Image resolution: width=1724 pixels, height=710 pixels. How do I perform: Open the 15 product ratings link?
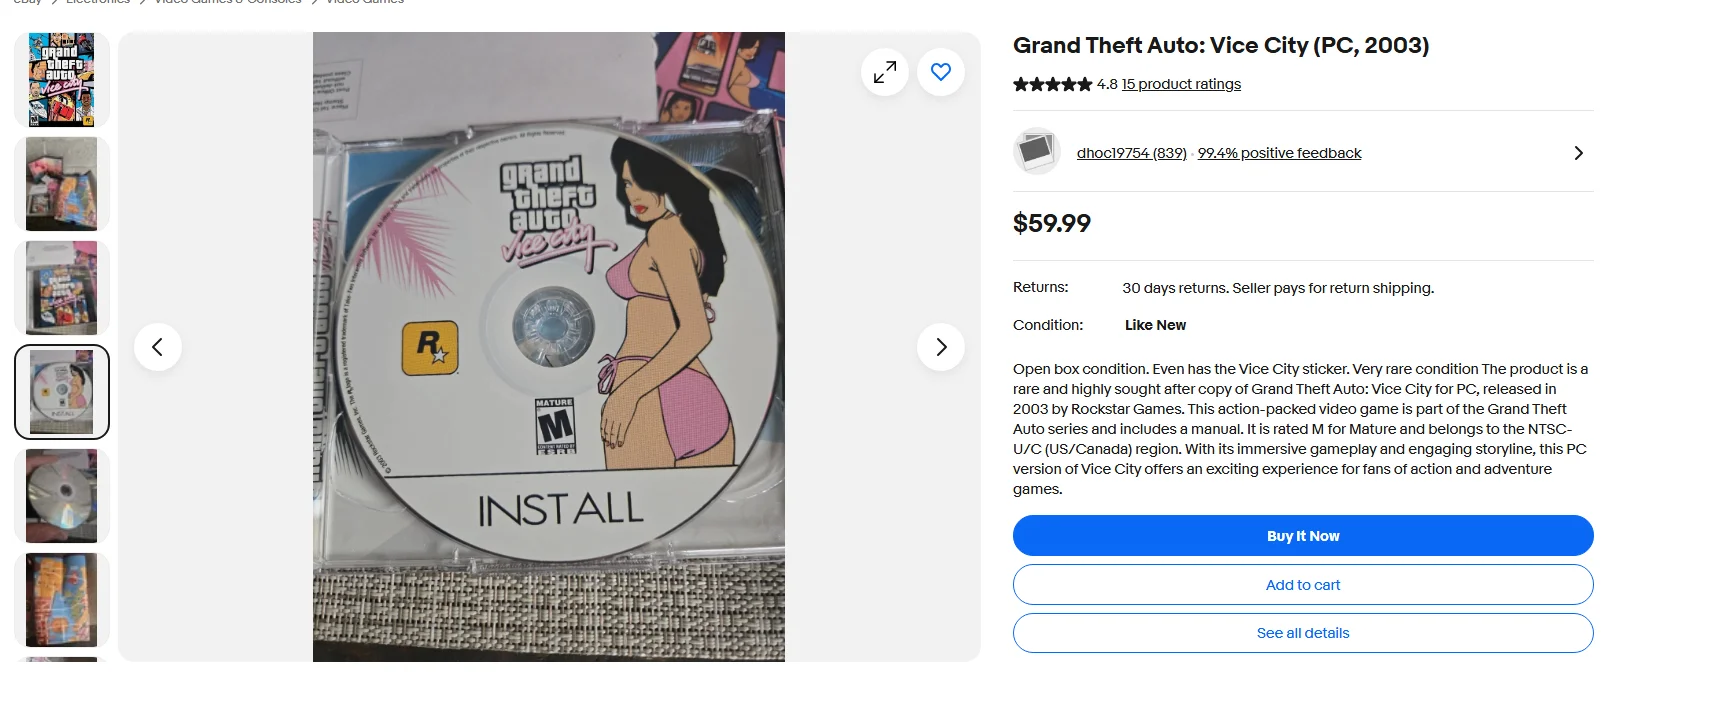coord(1181,84)
